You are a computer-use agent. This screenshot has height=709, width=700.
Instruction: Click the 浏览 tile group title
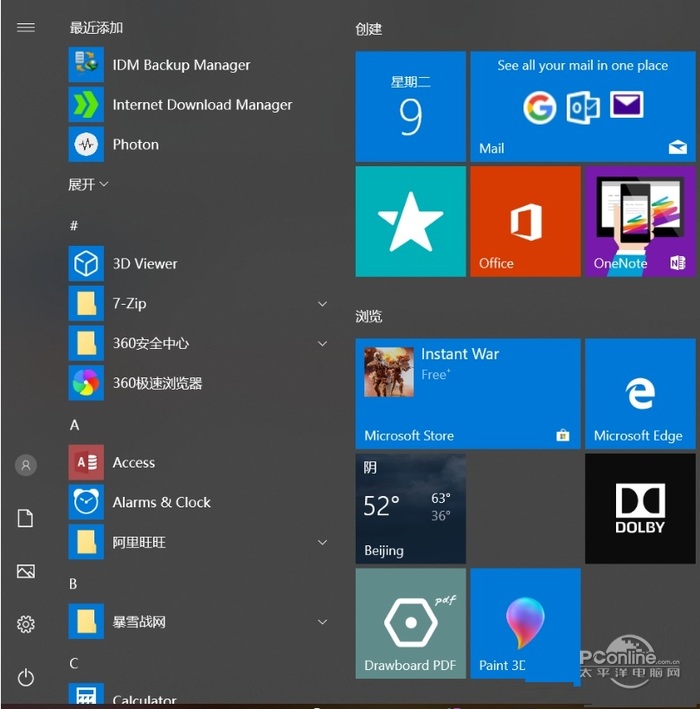(369, 316)
